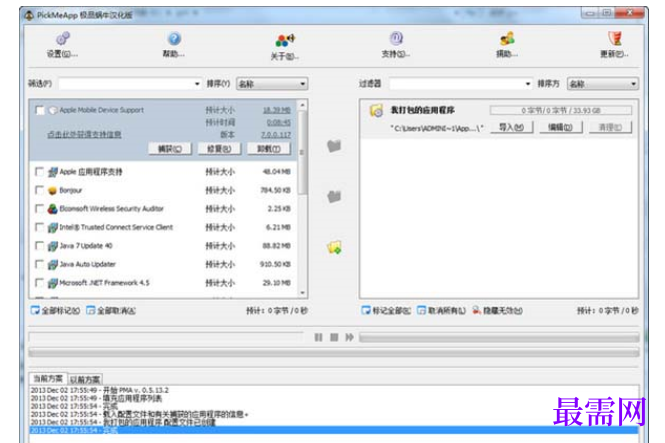Screen dimensions: 665x443
Task: Click the 18.39 MB estimated size link
Action: 277,110
